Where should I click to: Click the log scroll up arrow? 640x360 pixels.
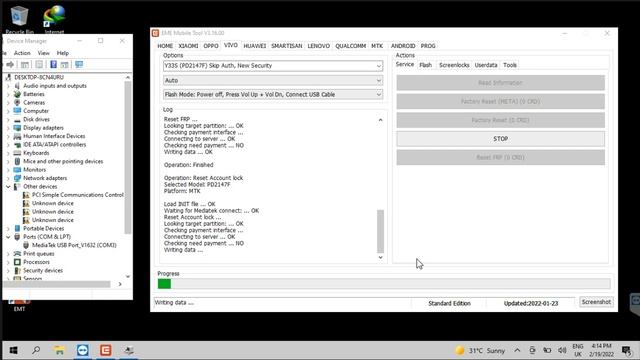tap(380, 120)
